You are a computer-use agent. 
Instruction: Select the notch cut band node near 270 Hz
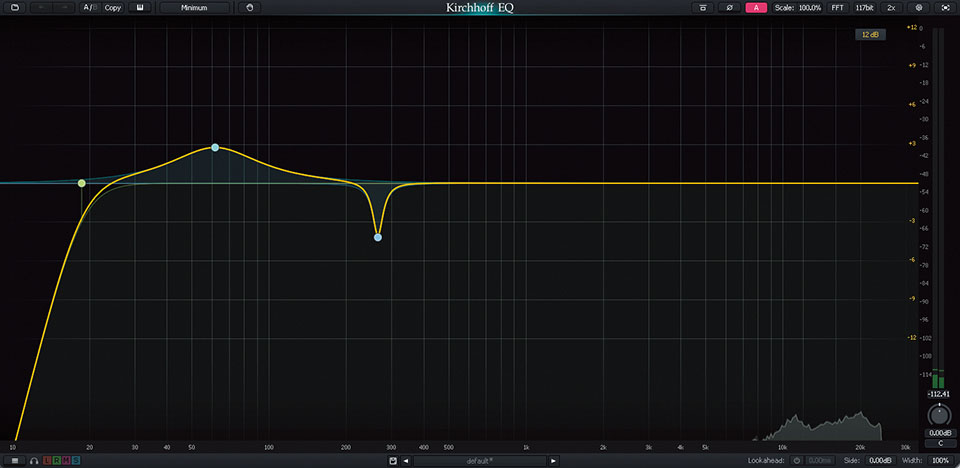click(x=378, y=238)
